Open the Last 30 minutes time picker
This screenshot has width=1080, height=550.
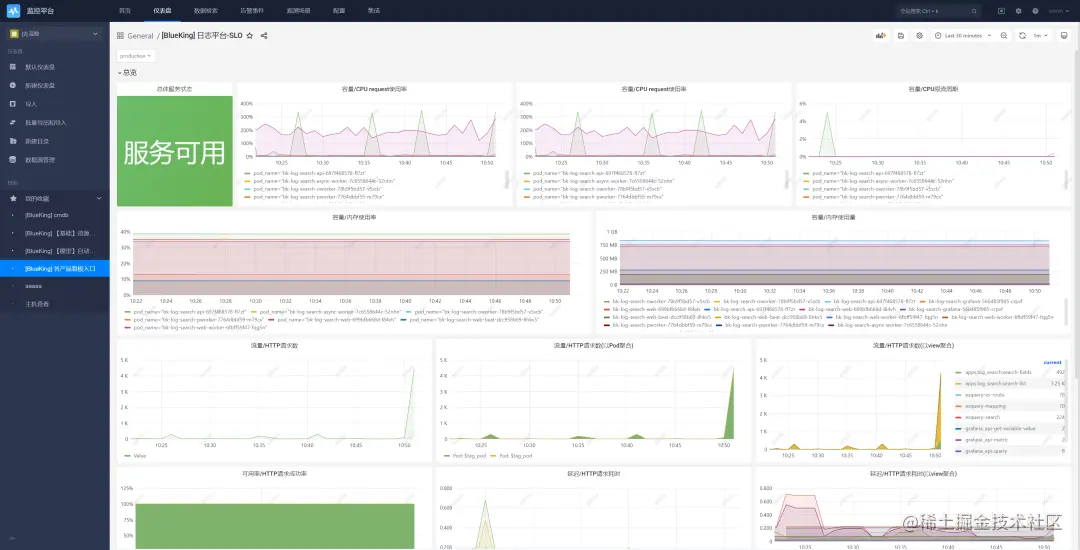[x=963, y=36]
